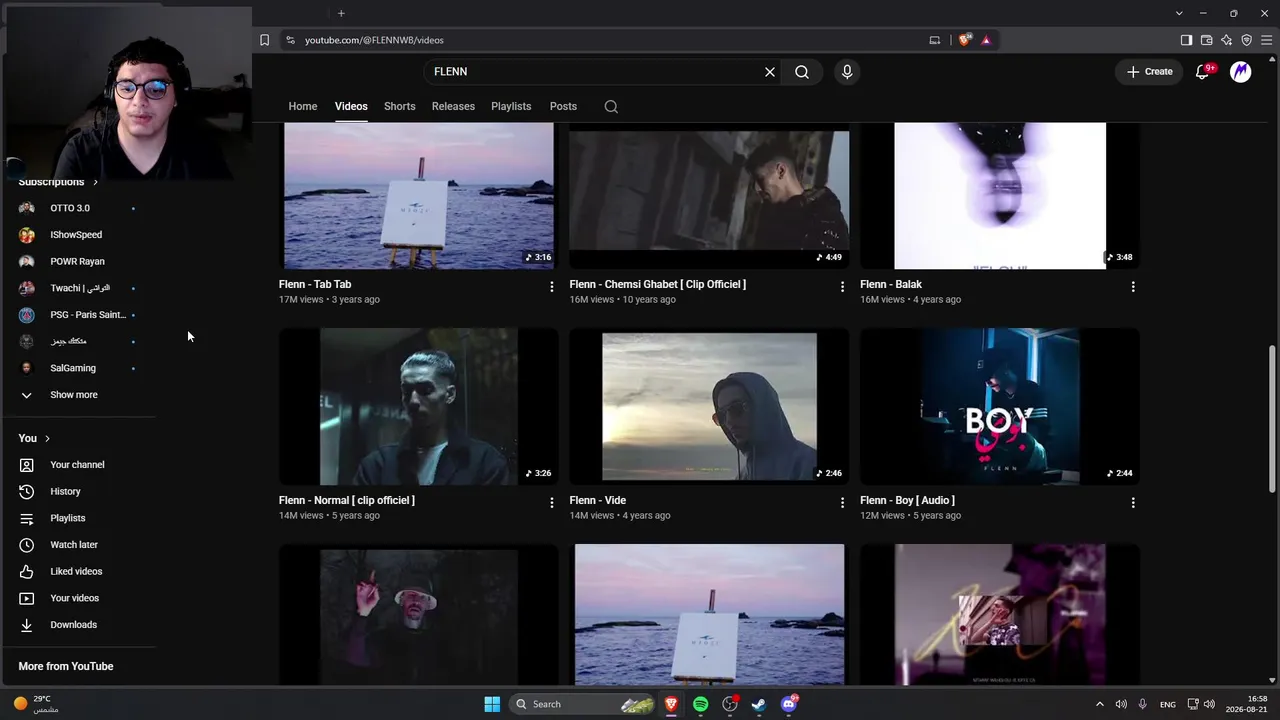Open Steam from the taskbar
This screenshot has height=720, width=1280.
click(759, 704)
